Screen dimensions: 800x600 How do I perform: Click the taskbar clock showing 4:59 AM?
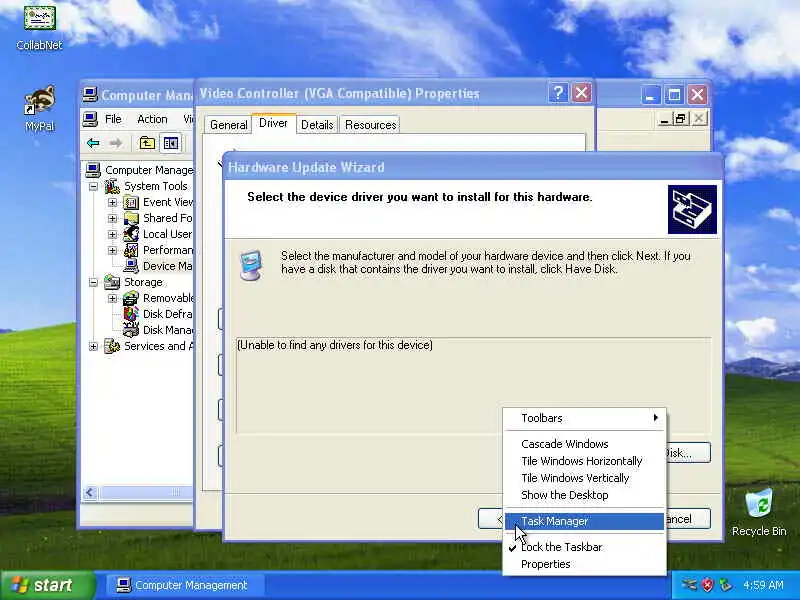[x=763, y=585]
